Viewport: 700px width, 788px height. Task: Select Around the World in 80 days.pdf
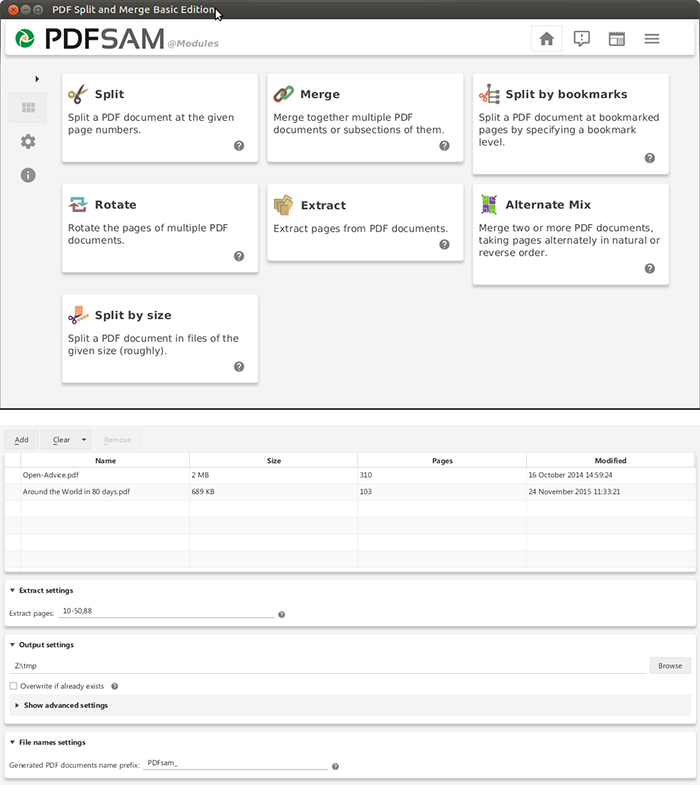click(350, 492)
